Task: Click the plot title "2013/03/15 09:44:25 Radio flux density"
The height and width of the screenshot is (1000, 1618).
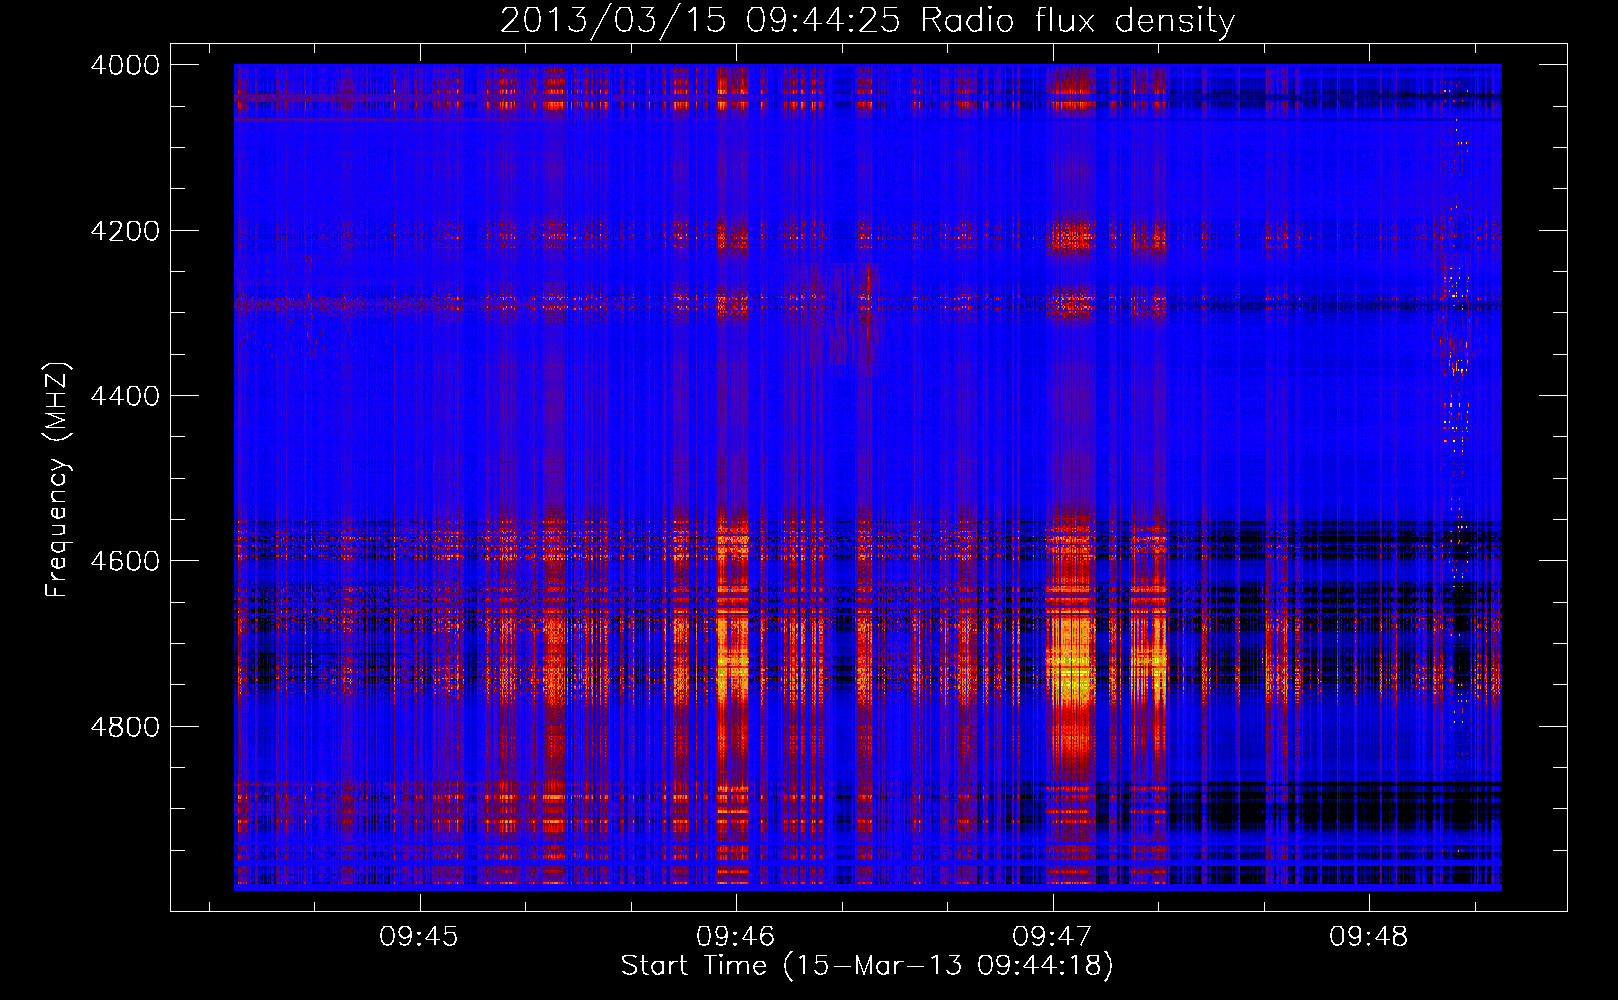Action: coord(868,21)
